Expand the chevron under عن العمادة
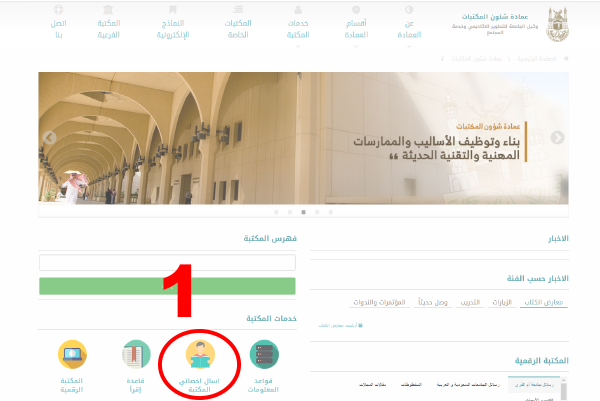Image resolution: width=600 pixels, height=401 pixels. 409,46
